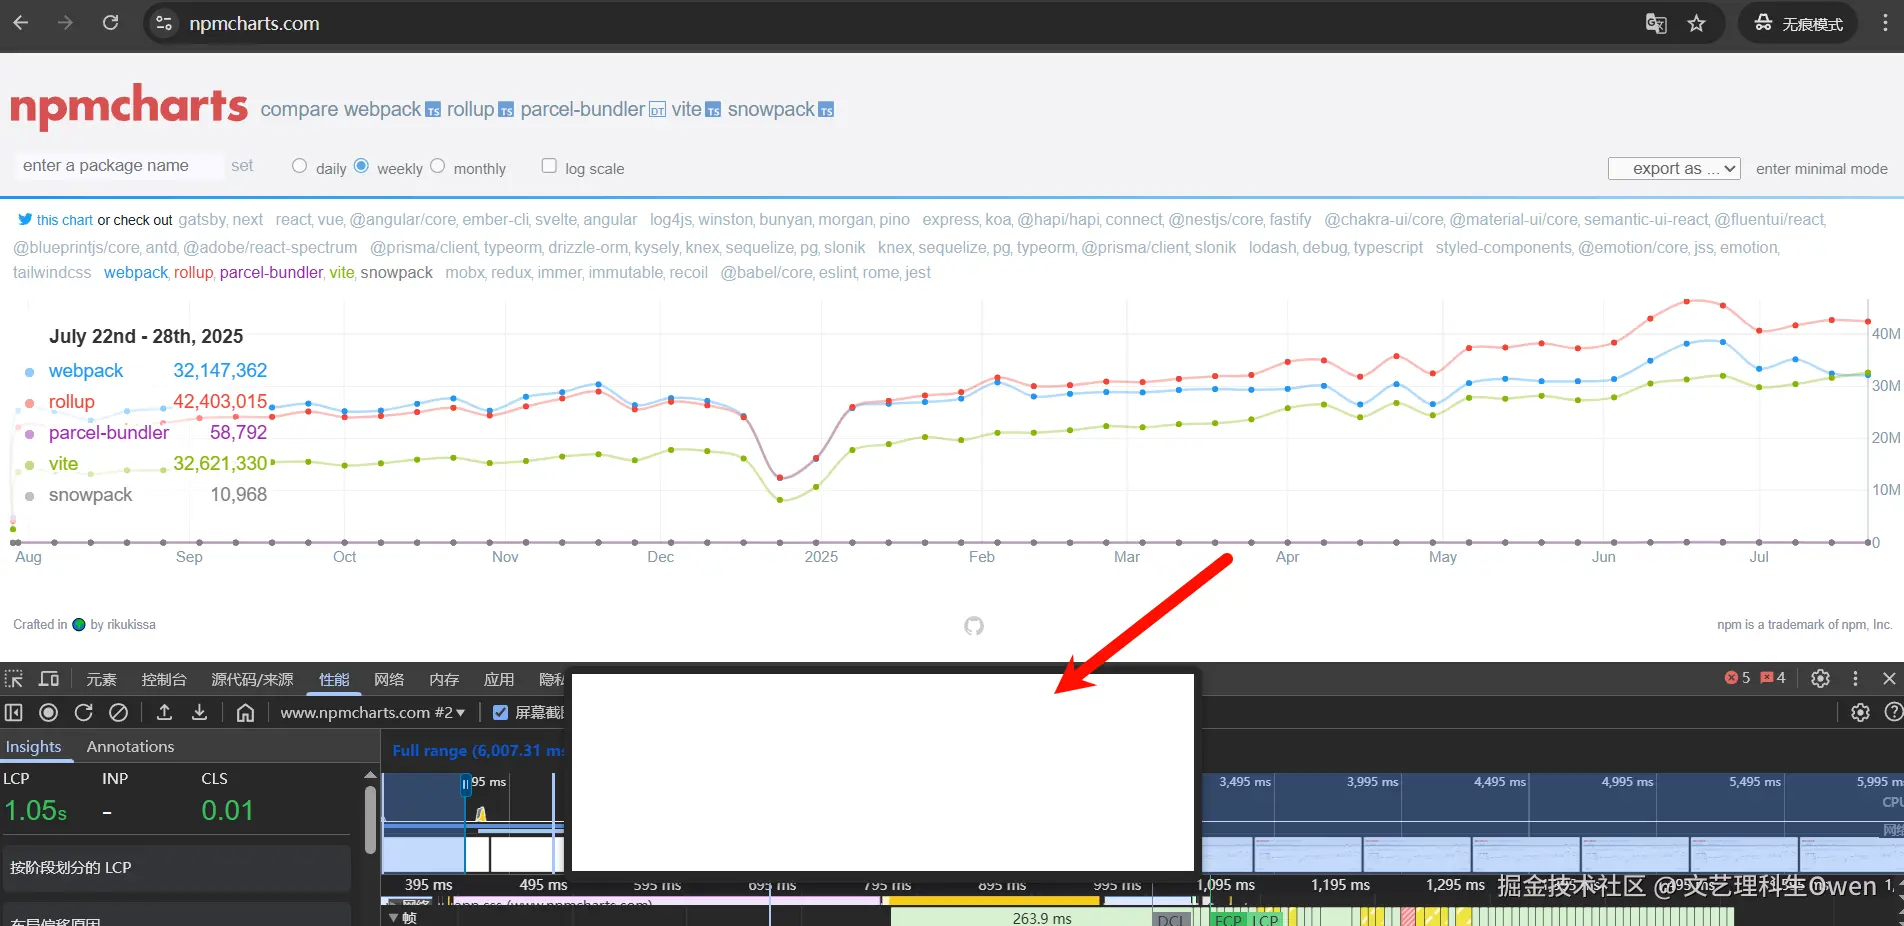
Task: Switch to the 内存 DevTools tab
Action: [x=444, y=679]
